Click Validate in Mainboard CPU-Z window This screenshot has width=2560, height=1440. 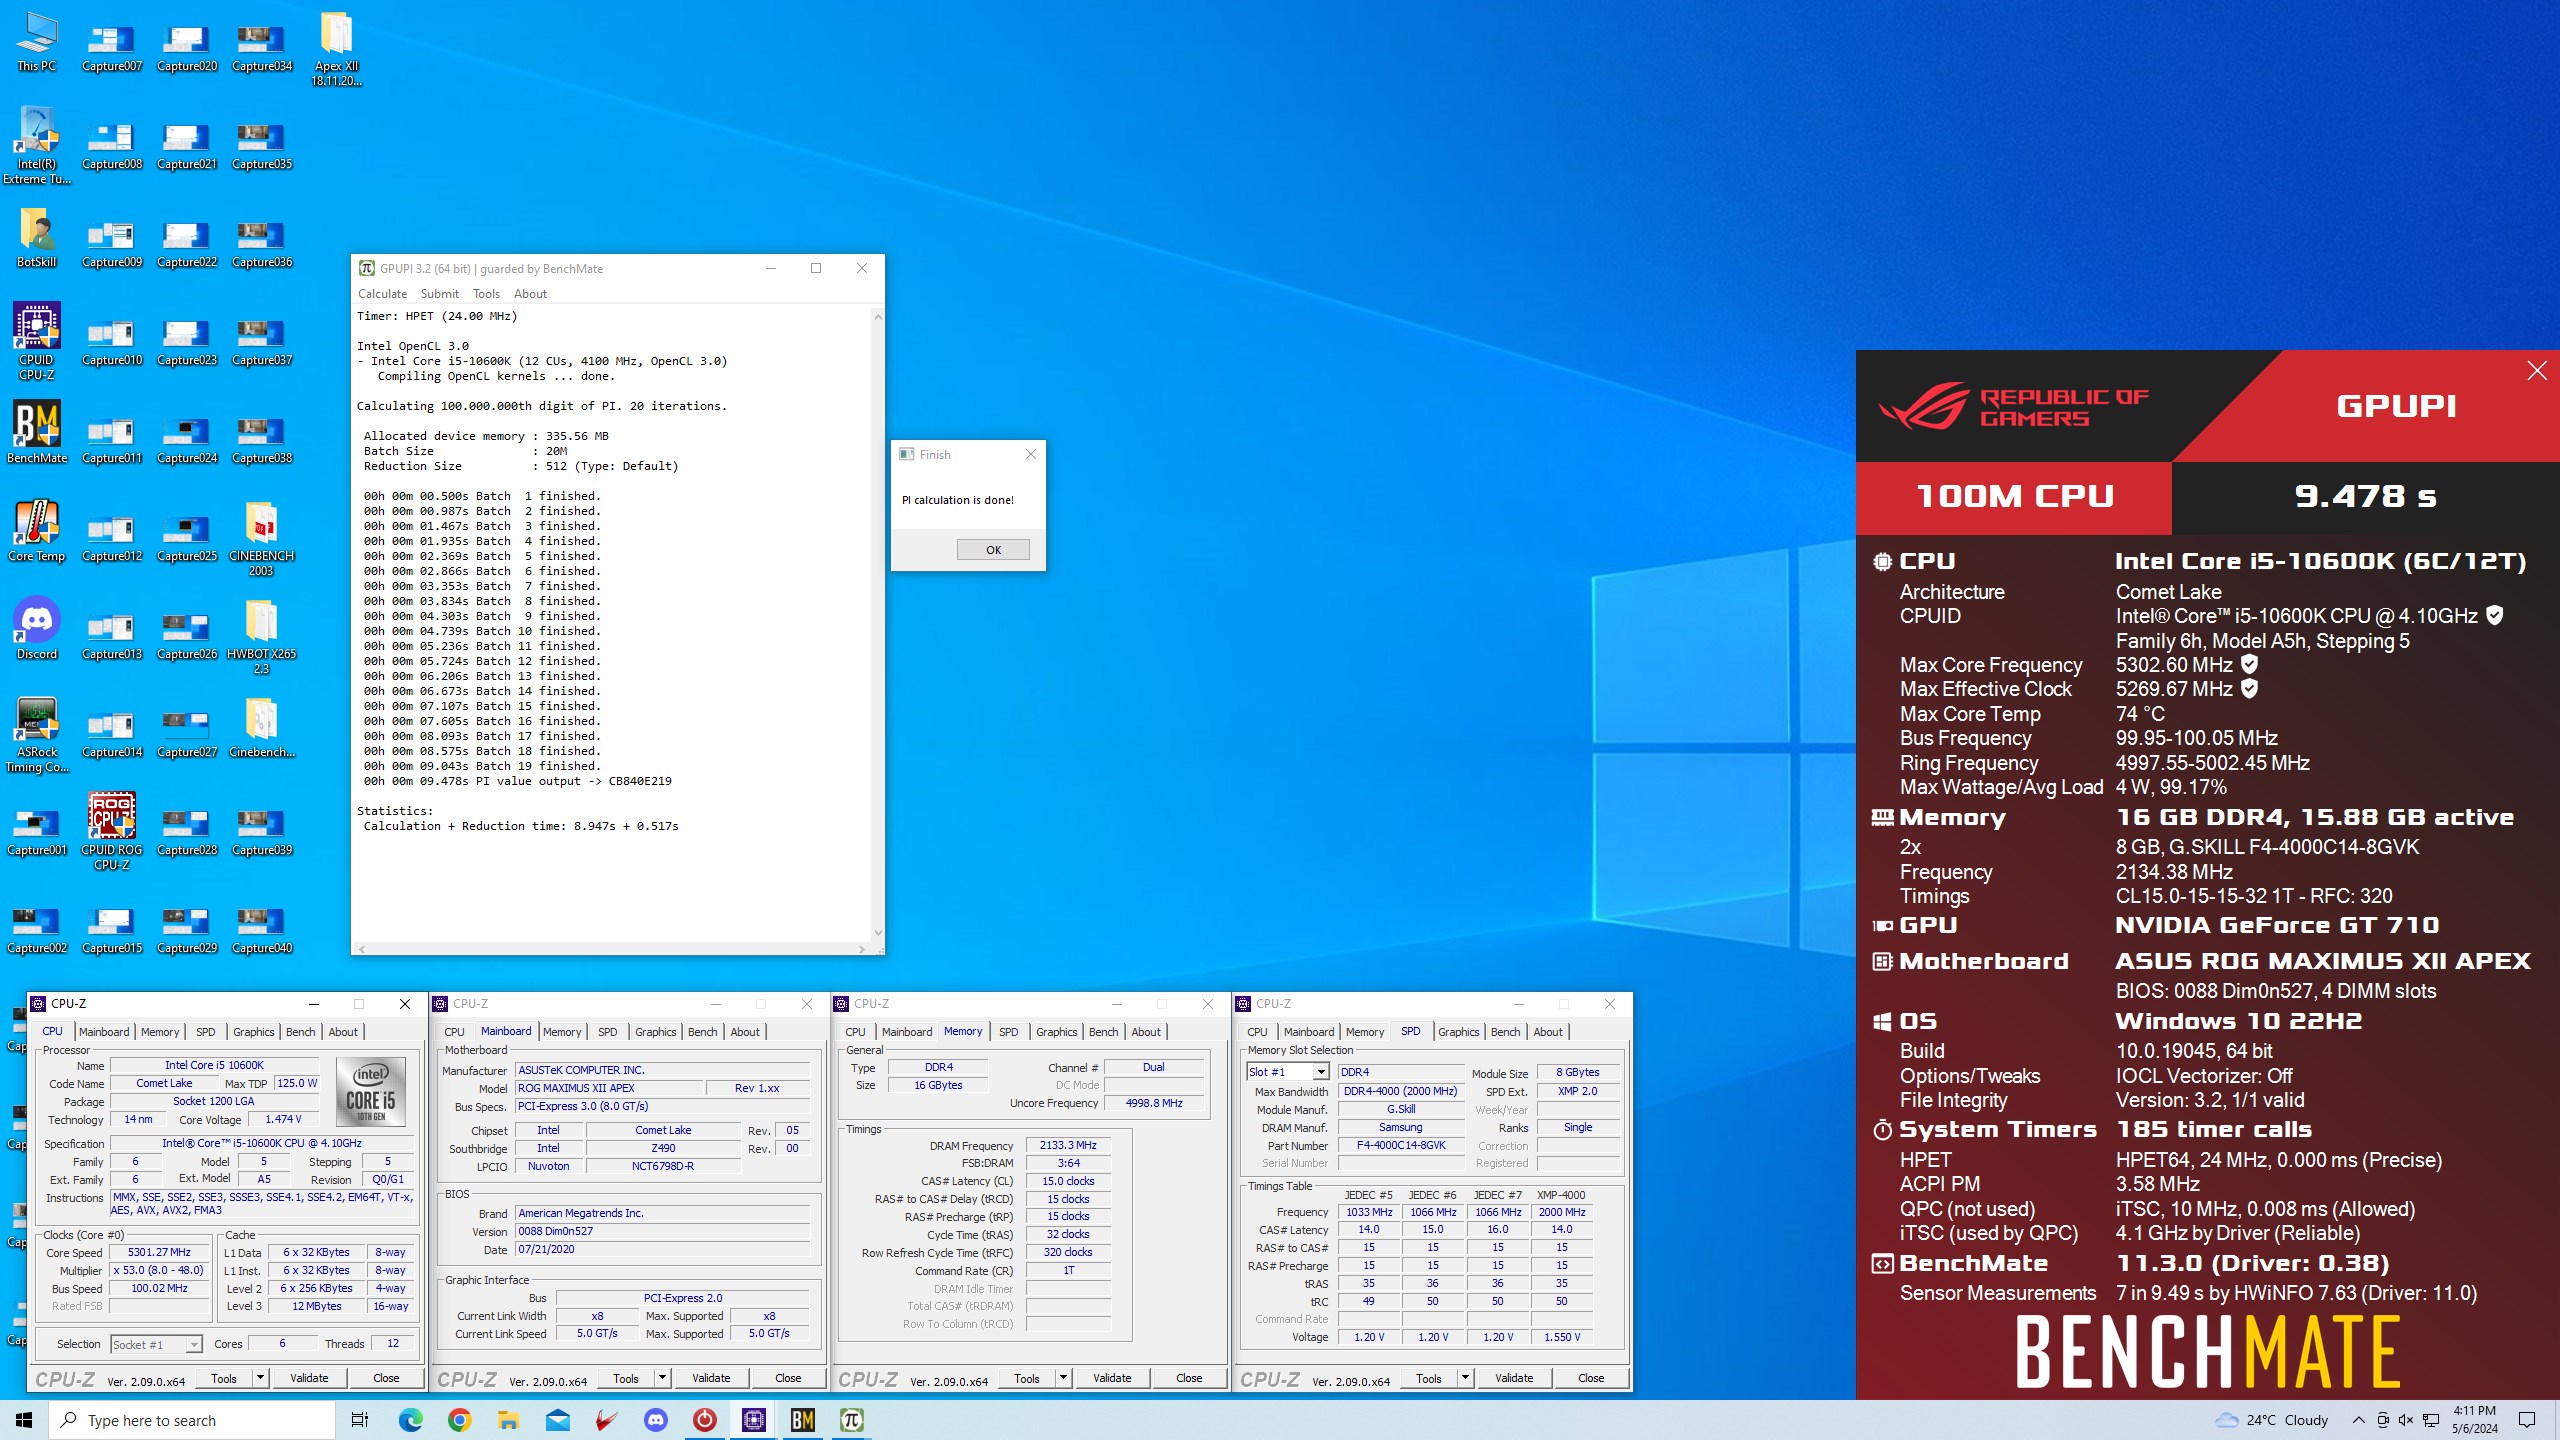click(x=711, y=1378)
